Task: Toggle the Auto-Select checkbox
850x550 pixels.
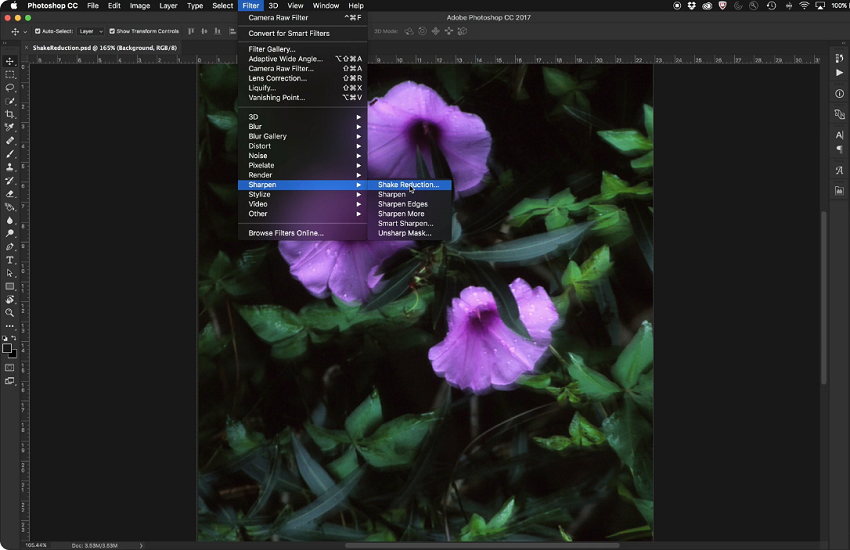Action: [37, 31]
